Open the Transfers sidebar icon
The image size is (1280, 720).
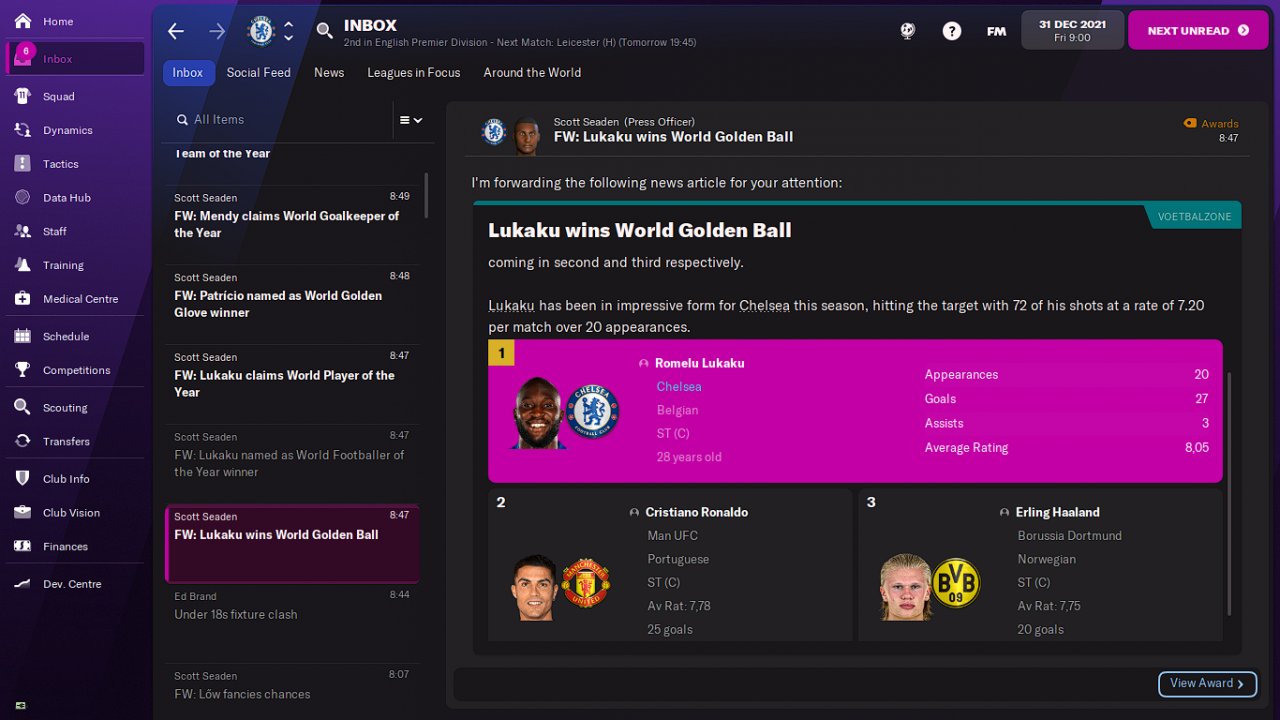22,441
